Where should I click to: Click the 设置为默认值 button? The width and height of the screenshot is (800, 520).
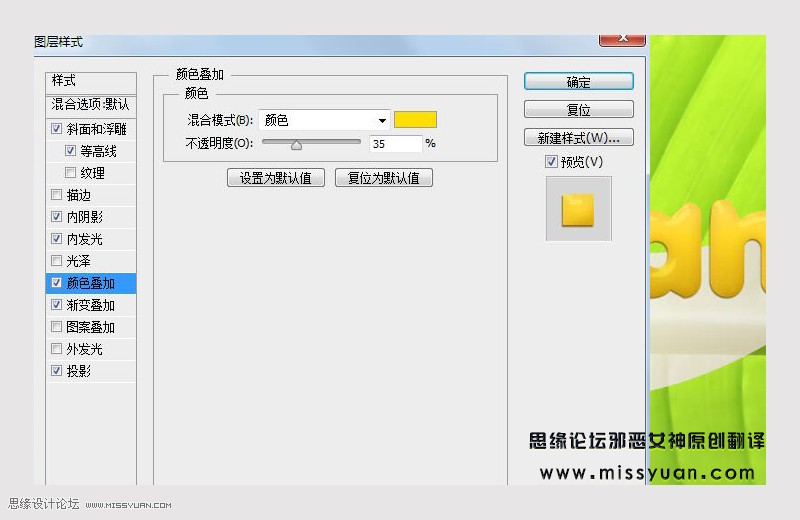[x=276, y=178]
